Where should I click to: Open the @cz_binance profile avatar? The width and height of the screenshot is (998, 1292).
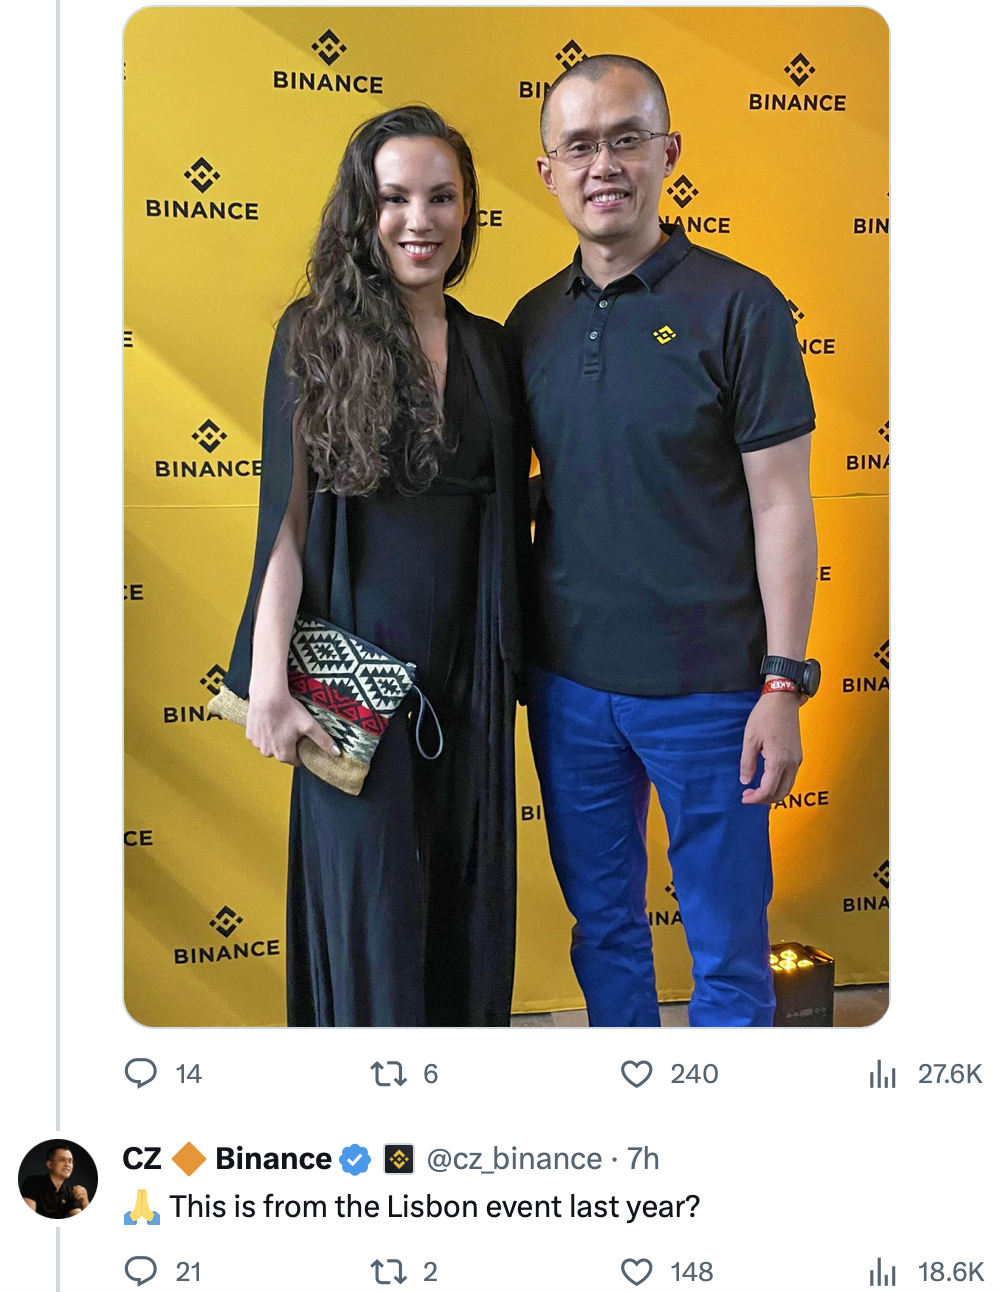58,1178
